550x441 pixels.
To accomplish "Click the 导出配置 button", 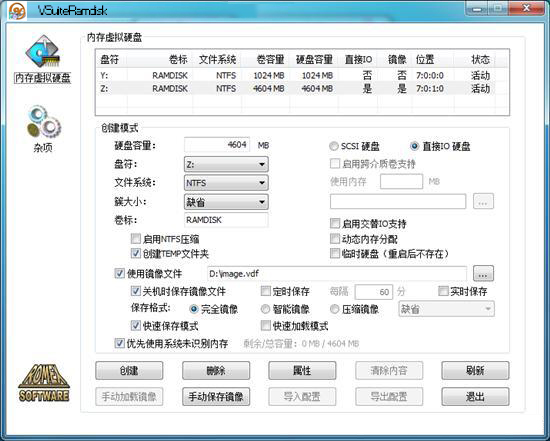I will coord(389,397).
